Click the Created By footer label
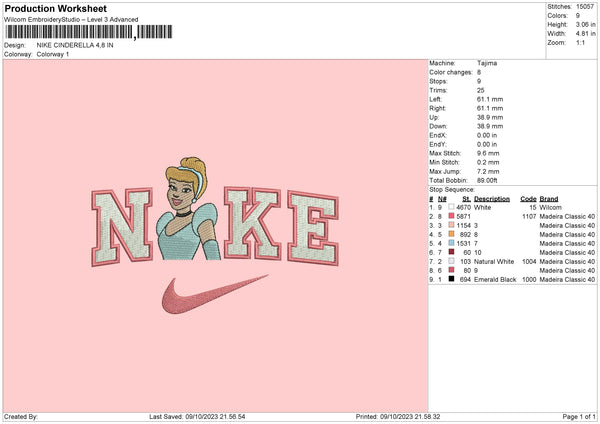 click(x=21, y=416)
